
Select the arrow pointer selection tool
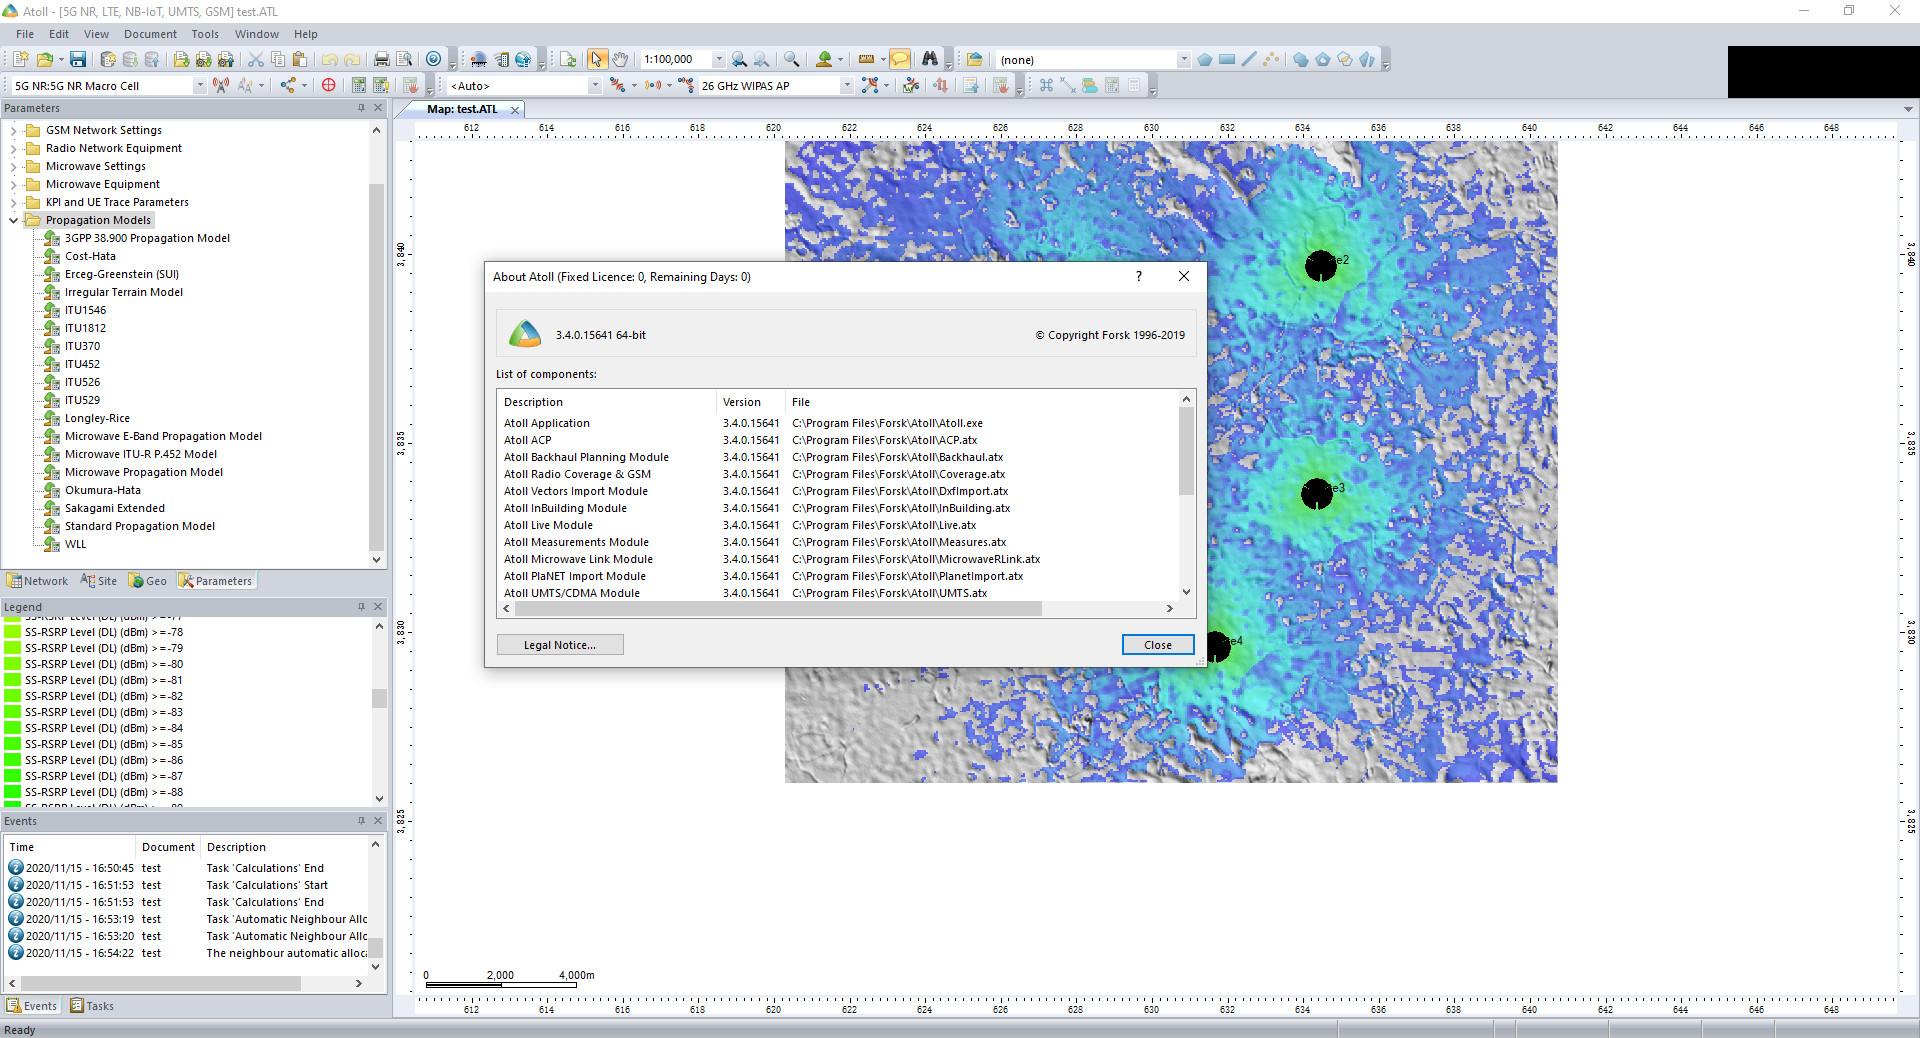[x=596, y=61]
